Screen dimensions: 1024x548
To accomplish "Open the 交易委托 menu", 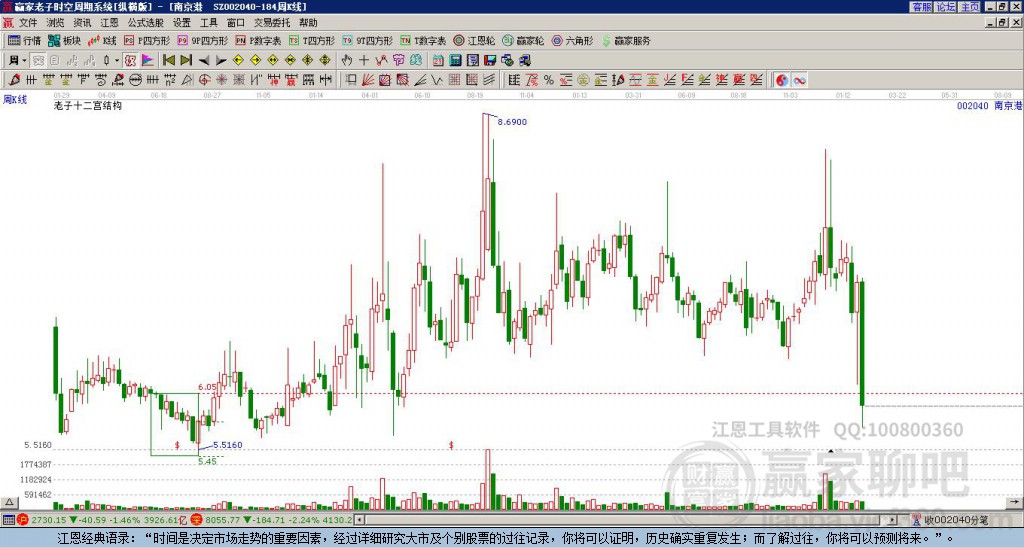I will [x=272, y=23].
